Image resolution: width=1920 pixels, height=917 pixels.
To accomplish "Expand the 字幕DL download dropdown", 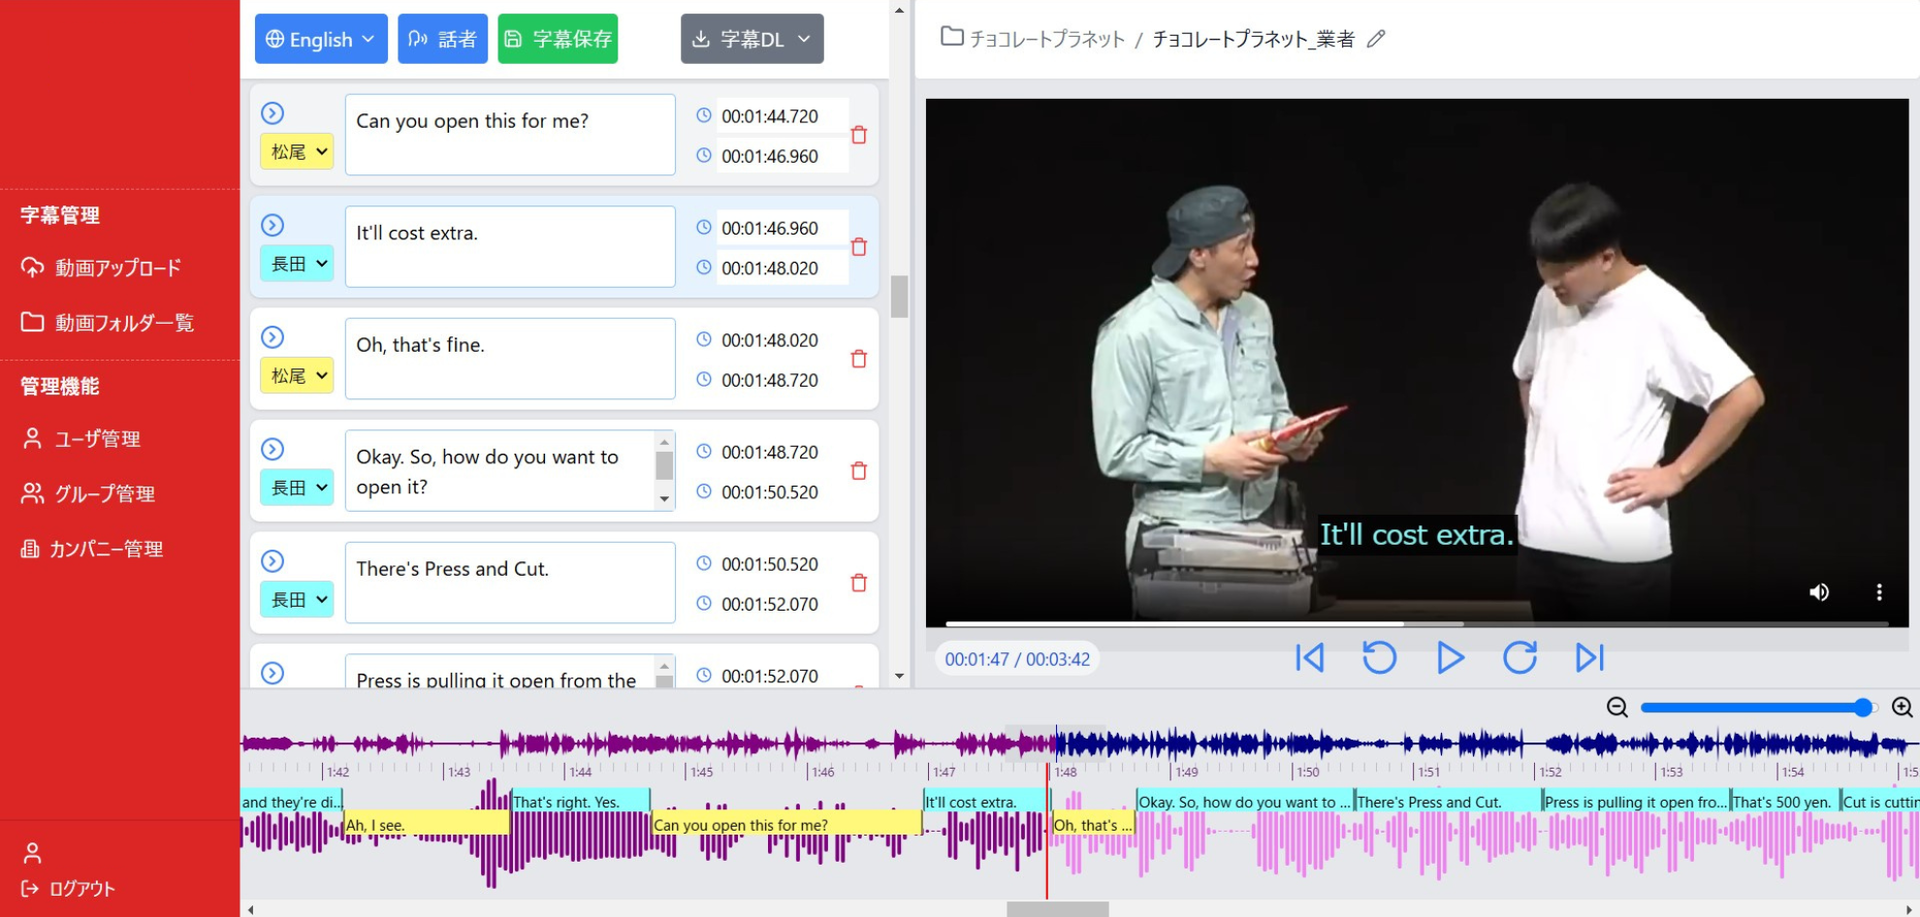I will click(x=752, y=39).
